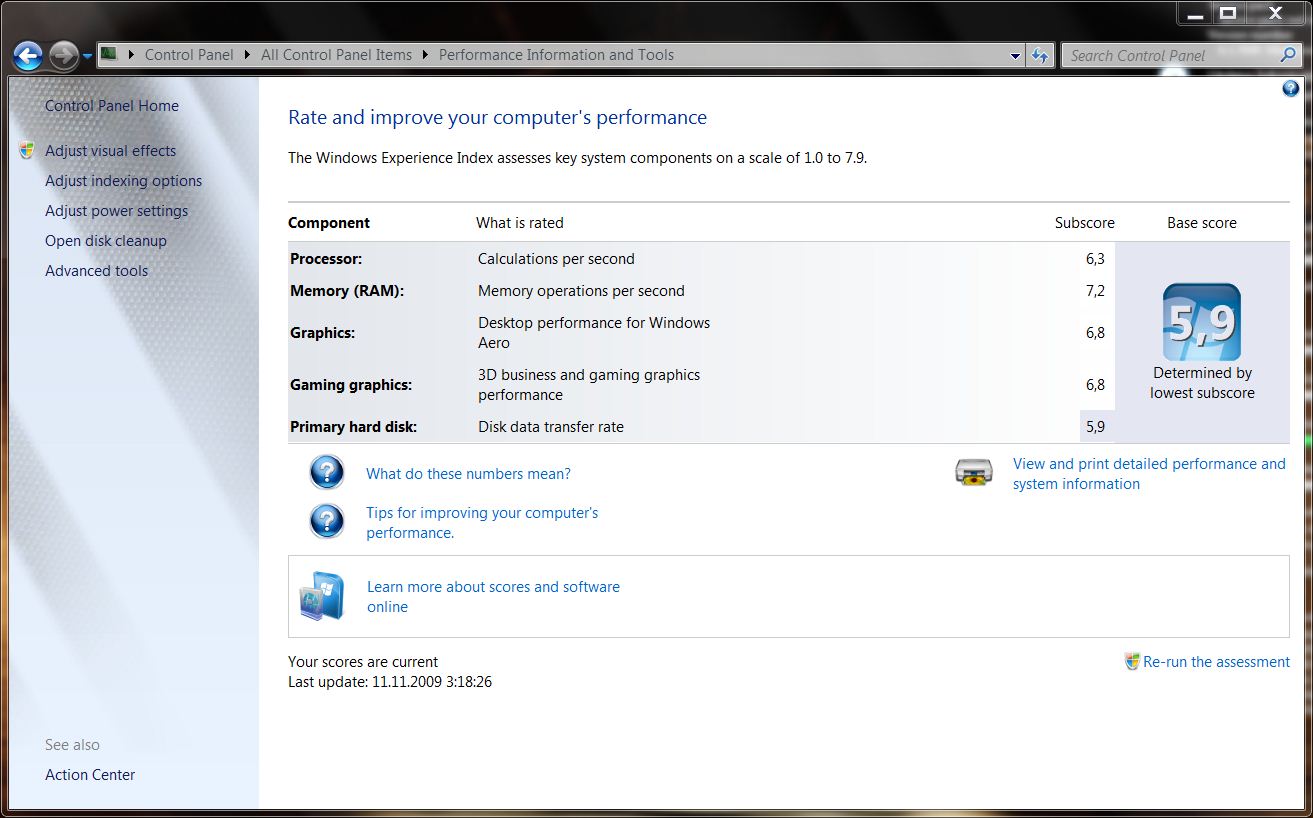The height and width of the screenshot is (818, 1313).
Task: Select the Processor row label
Action: [326, 259]
